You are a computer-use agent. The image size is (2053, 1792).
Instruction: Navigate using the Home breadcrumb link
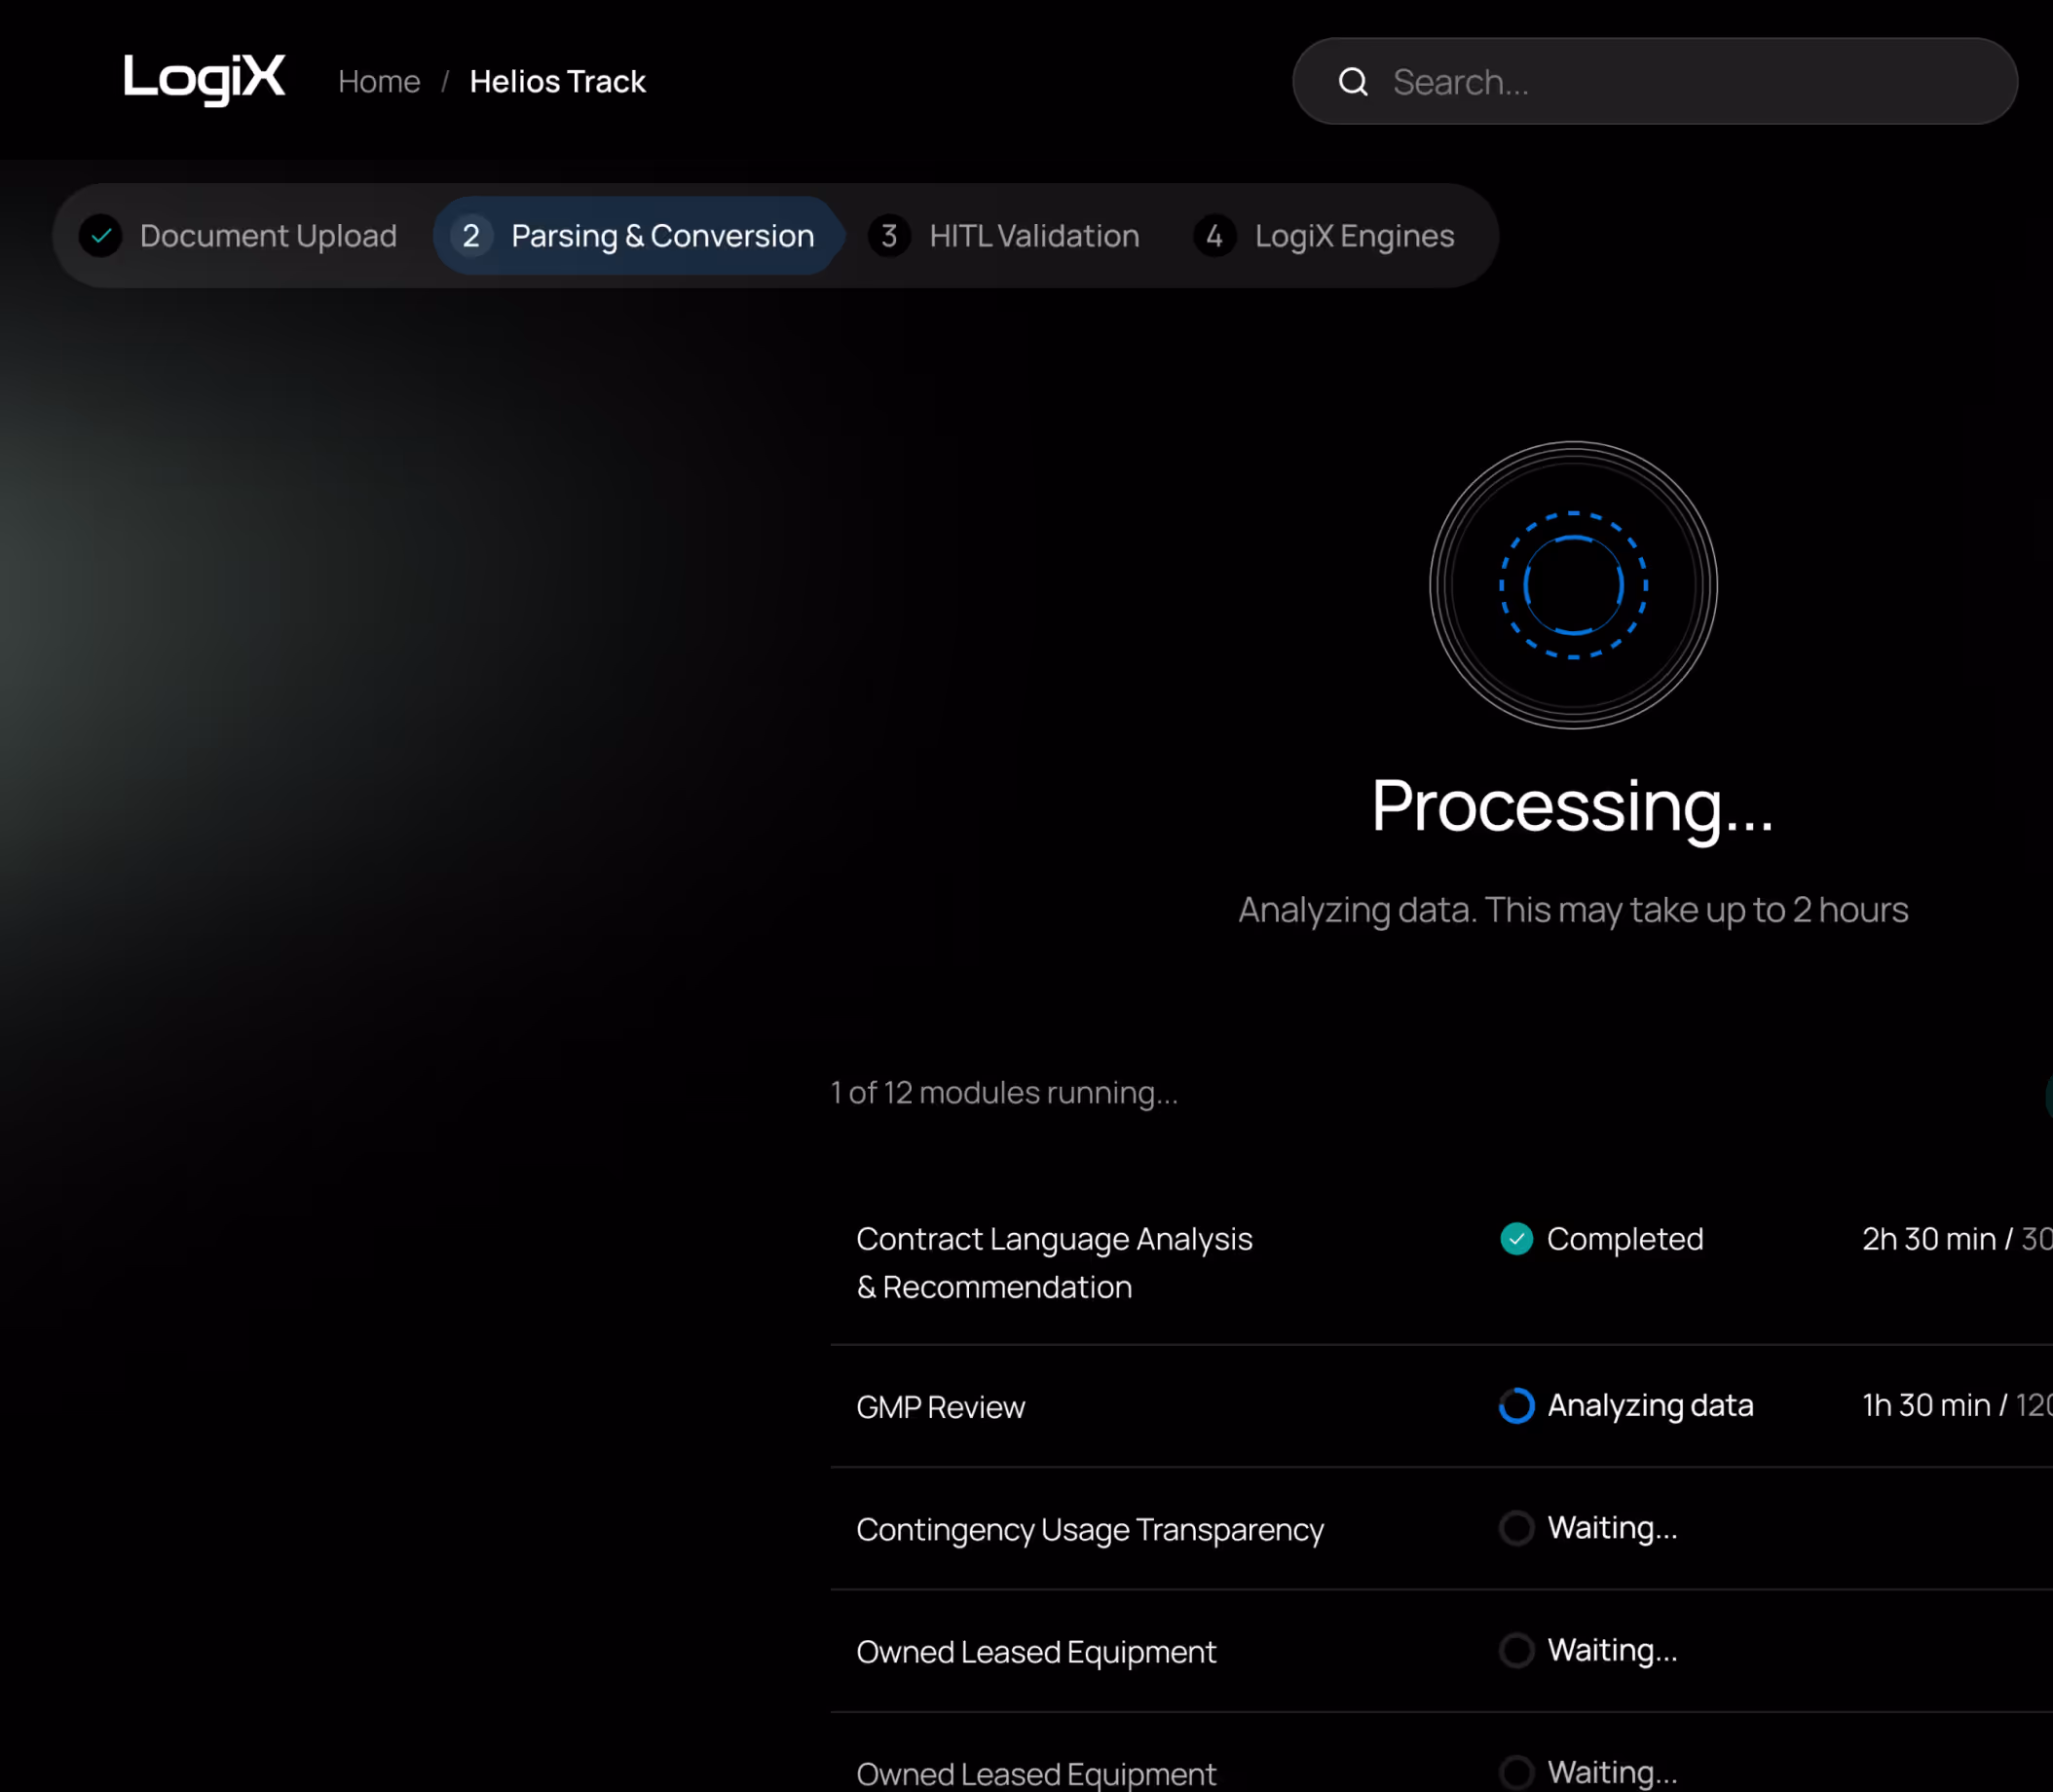[378, 81]
